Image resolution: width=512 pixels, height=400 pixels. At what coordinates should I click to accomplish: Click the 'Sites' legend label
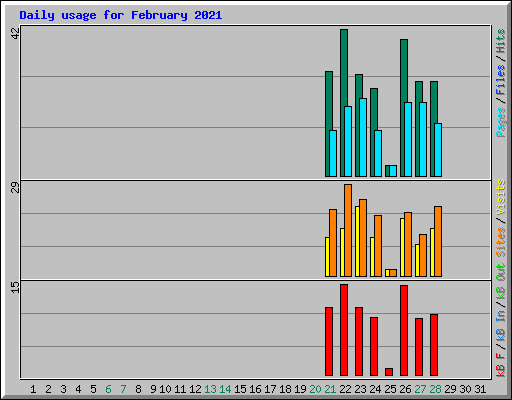(x=501, y=242)
